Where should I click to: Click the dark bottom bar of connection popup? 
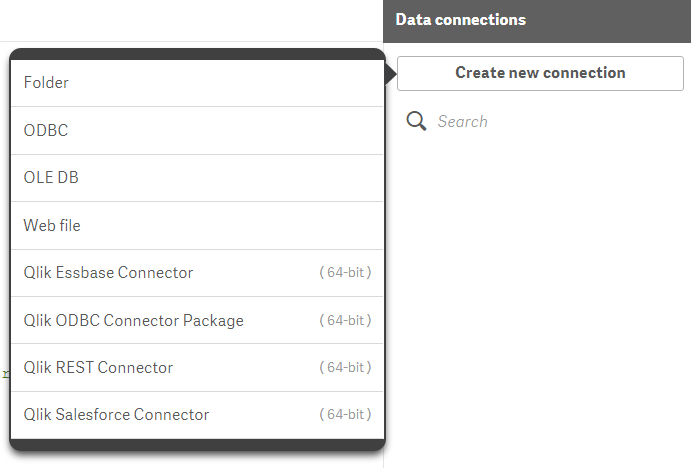coord(197,444)
